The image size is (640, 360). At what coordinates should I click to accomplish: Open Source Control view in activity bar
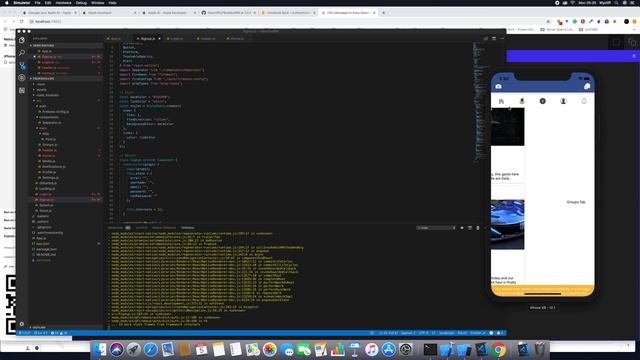pos(22,65)
